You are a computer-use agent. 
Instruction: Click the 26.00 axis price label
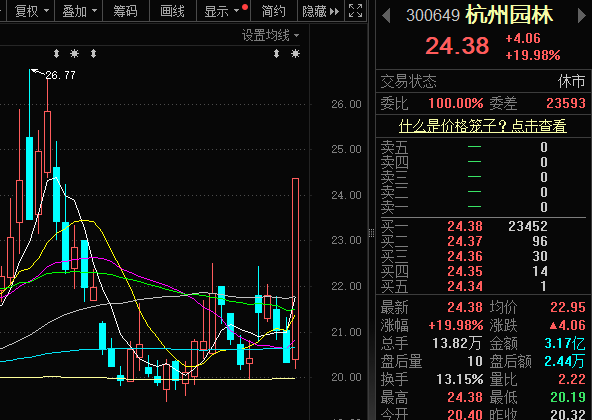pyautogui.click(x=346, y=104)
